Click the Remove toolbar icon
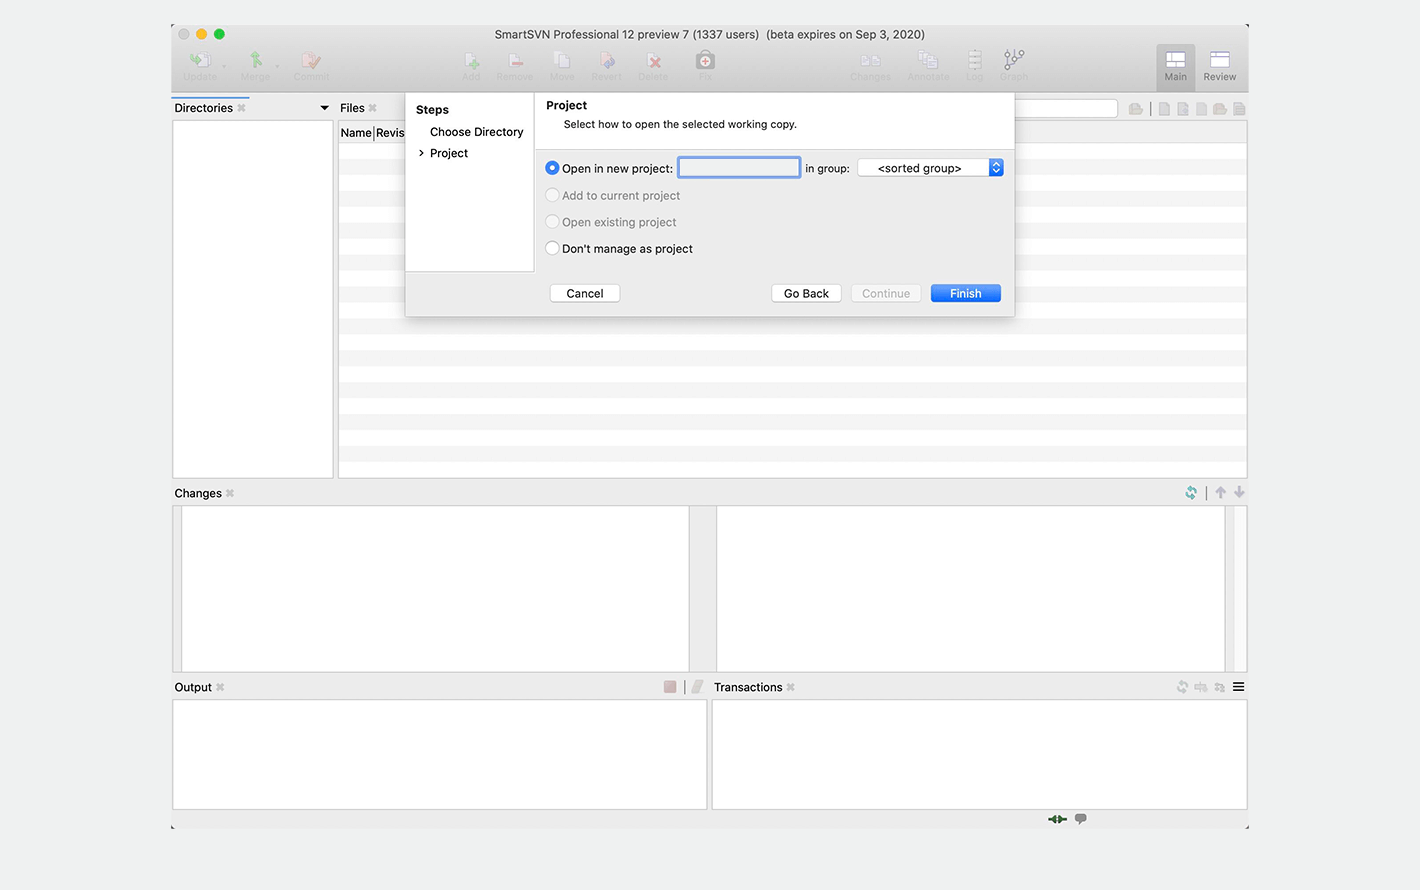The width and height of the screenshot is (1420, 890). tap(515, 61)
